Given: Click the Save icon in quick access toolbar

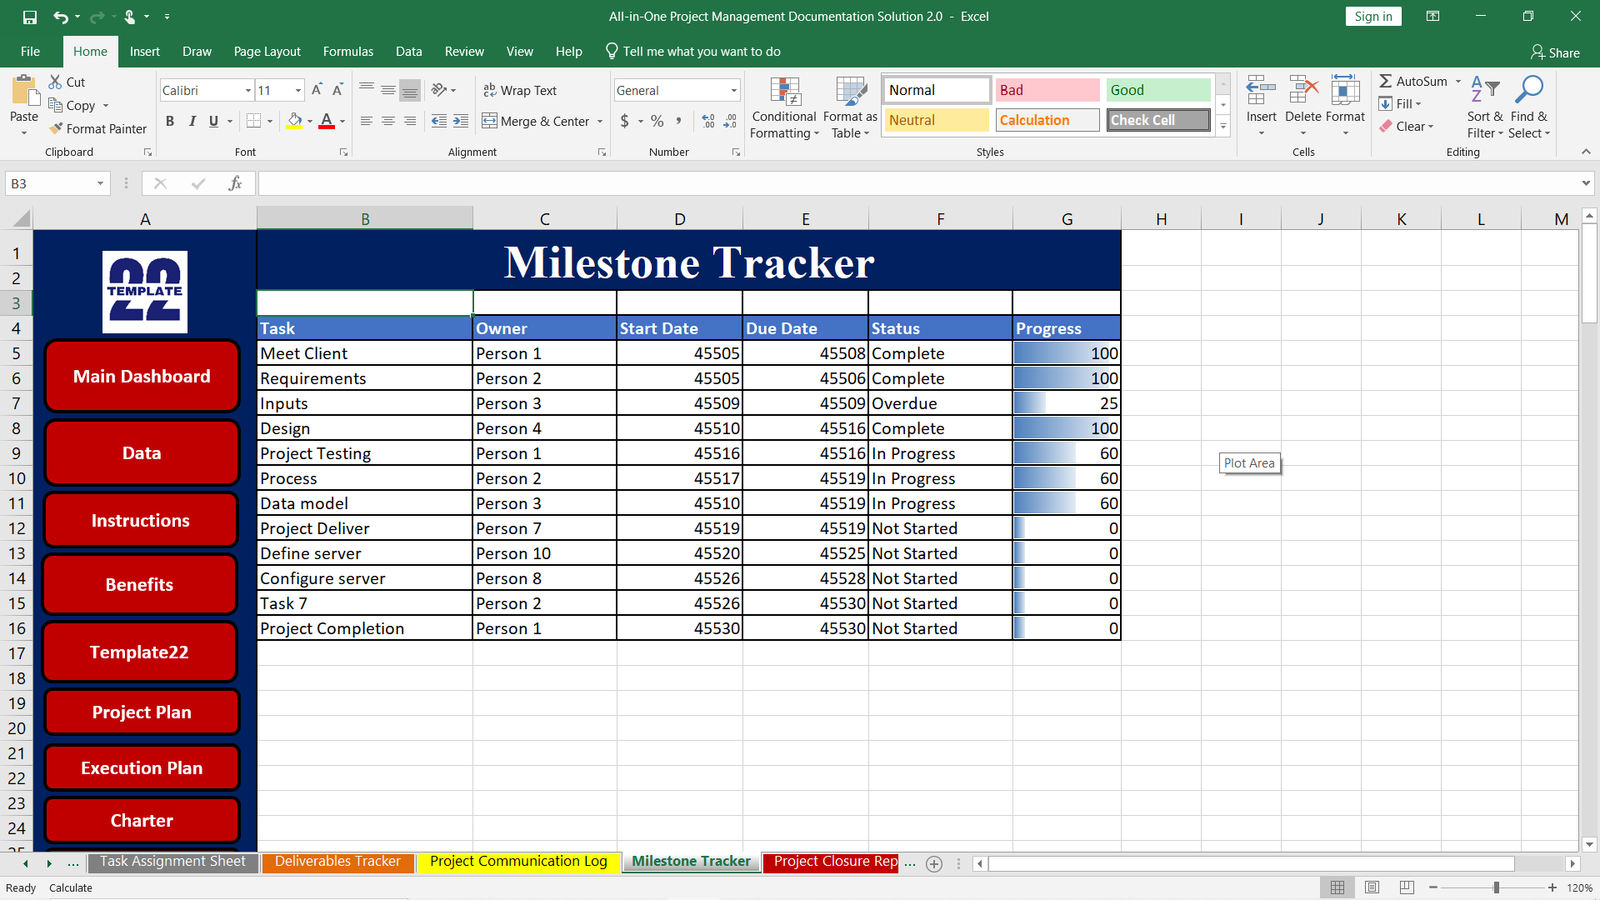Looking at the screenshot, I should point(30,17).
